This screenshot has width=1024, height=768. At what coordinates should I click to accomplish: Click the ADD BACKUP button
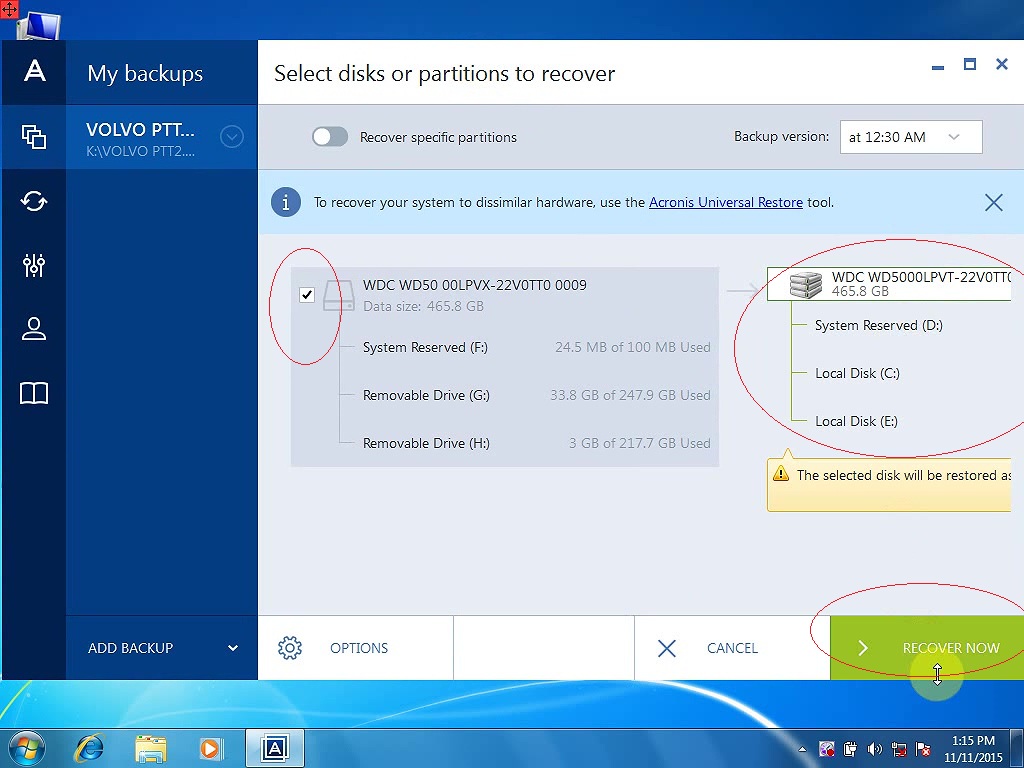point(162,648)
